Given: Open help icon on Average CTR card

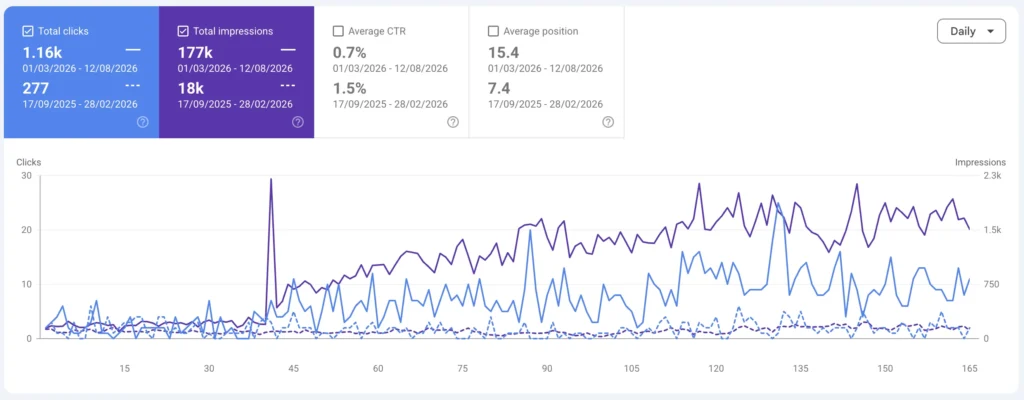Looking at the screenshot, I should pyautogui.click(x=453, y=122).
